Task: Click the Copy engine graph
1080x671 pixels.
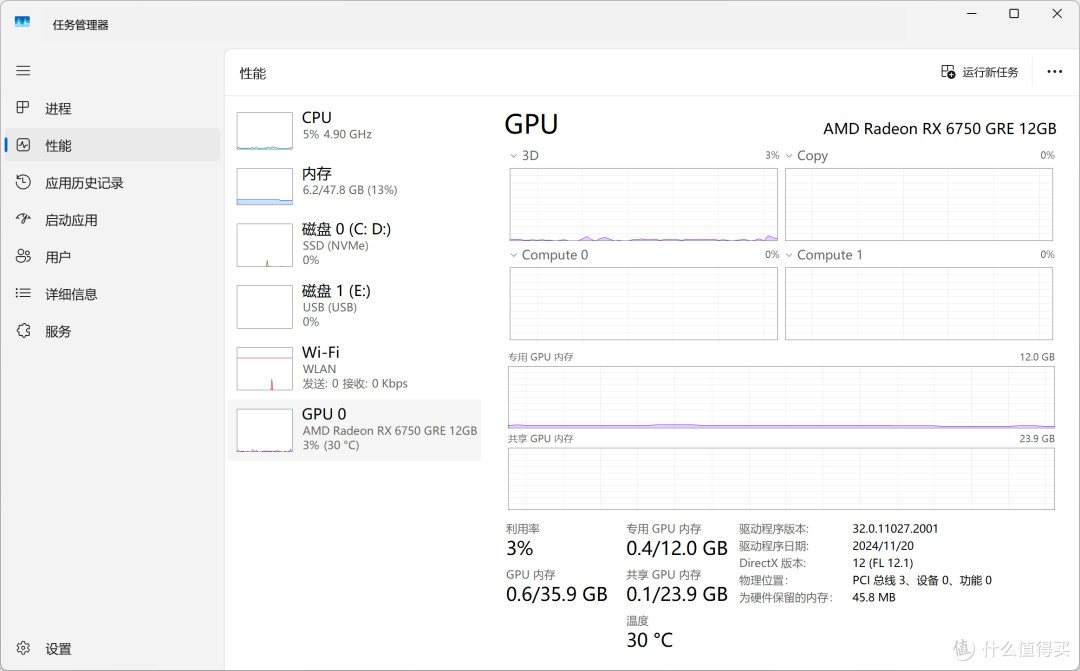Action: pyautogui.click(x=919, y=205)
